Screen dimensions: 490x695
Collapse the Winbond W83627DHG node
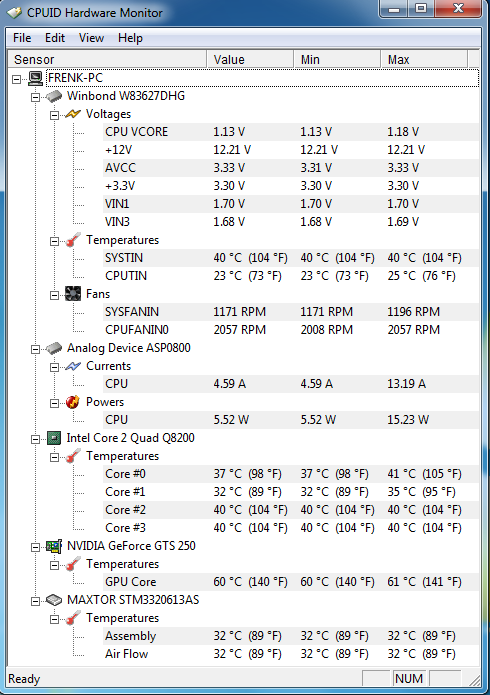point(35,97)
